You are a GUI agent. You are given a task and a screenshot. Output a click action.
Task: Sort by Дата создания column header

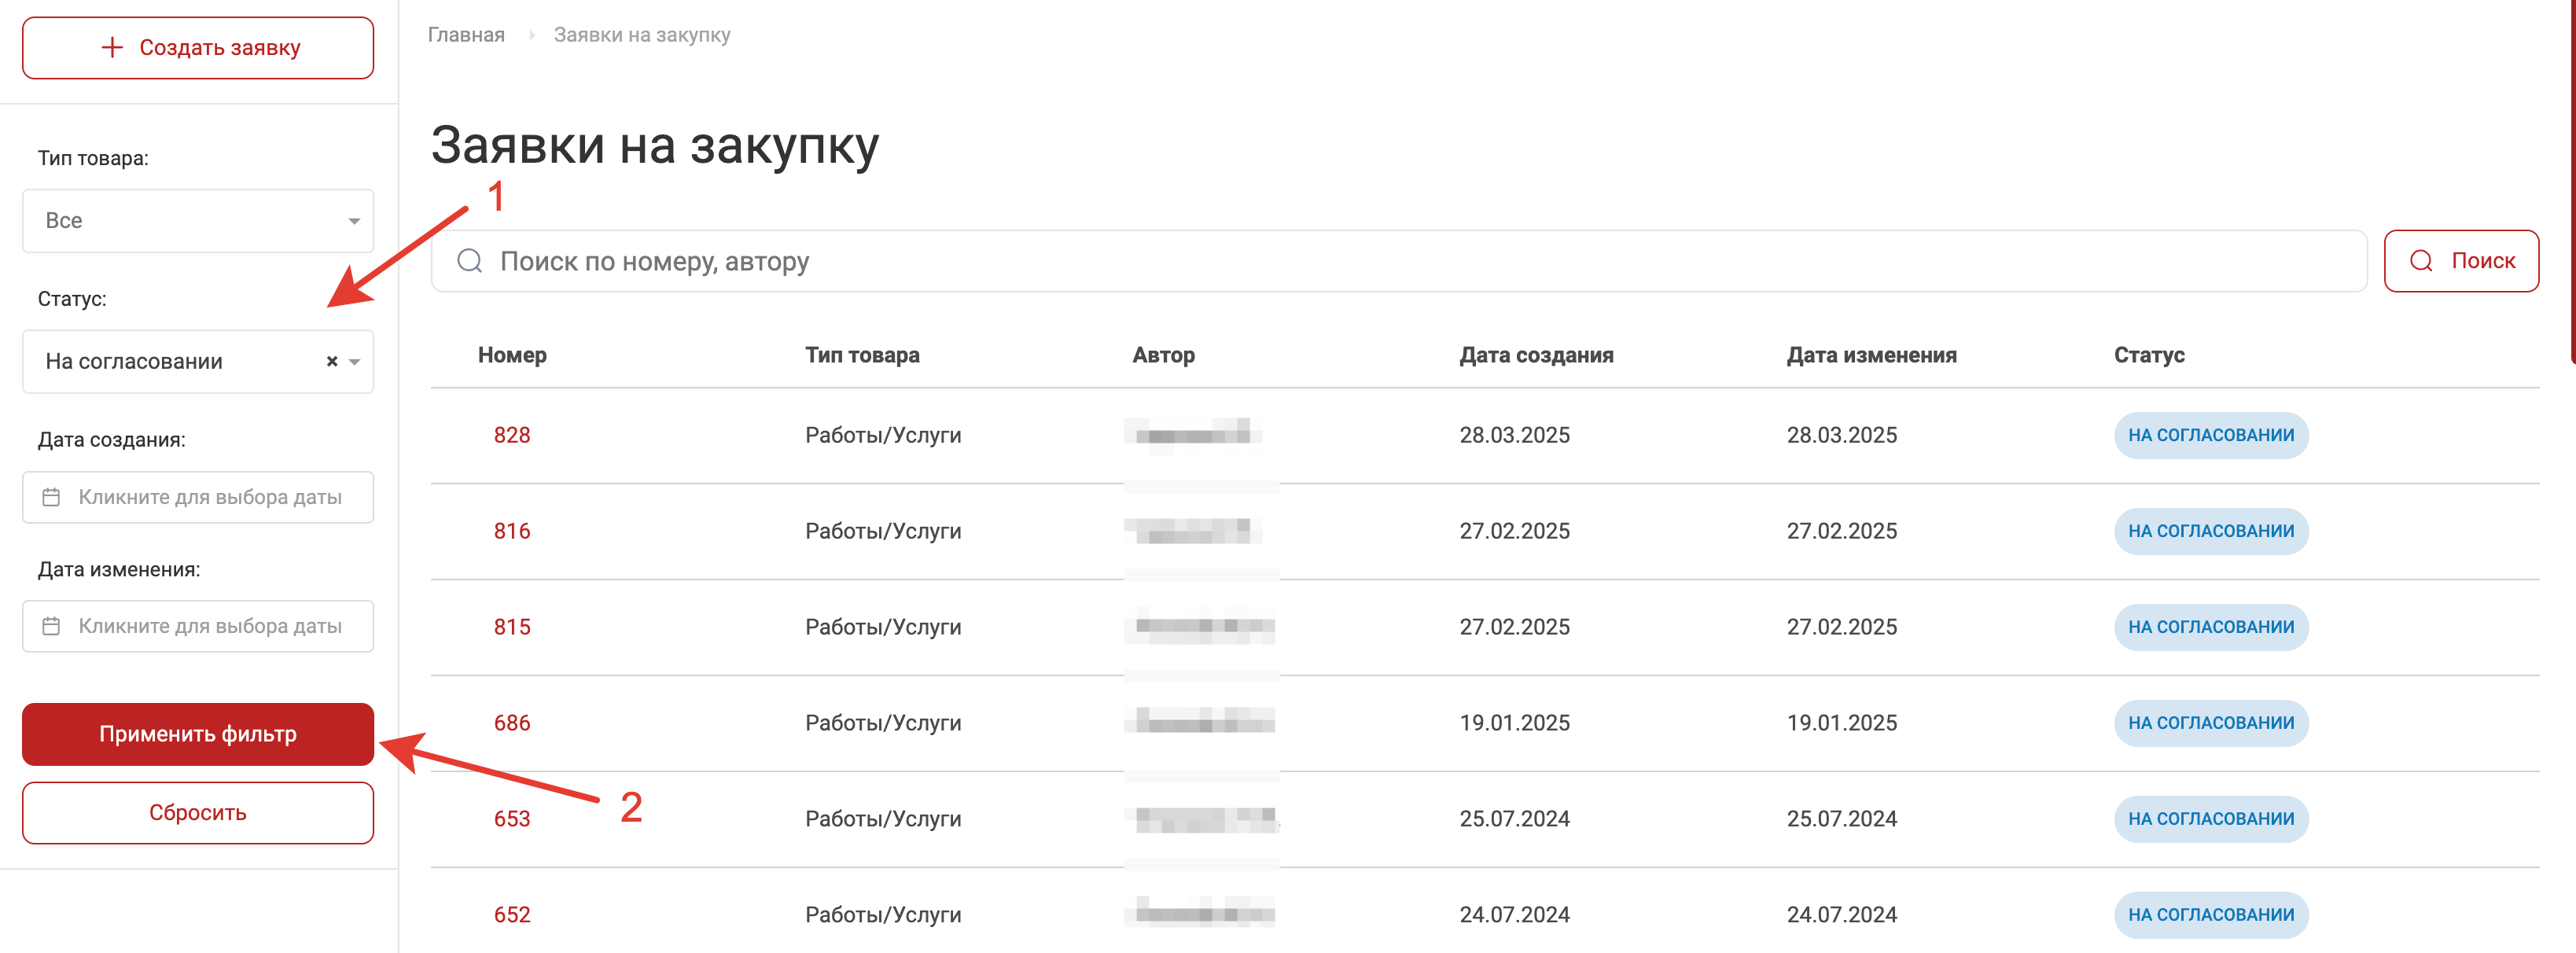pyautogui.click(x=1536, y=355)
